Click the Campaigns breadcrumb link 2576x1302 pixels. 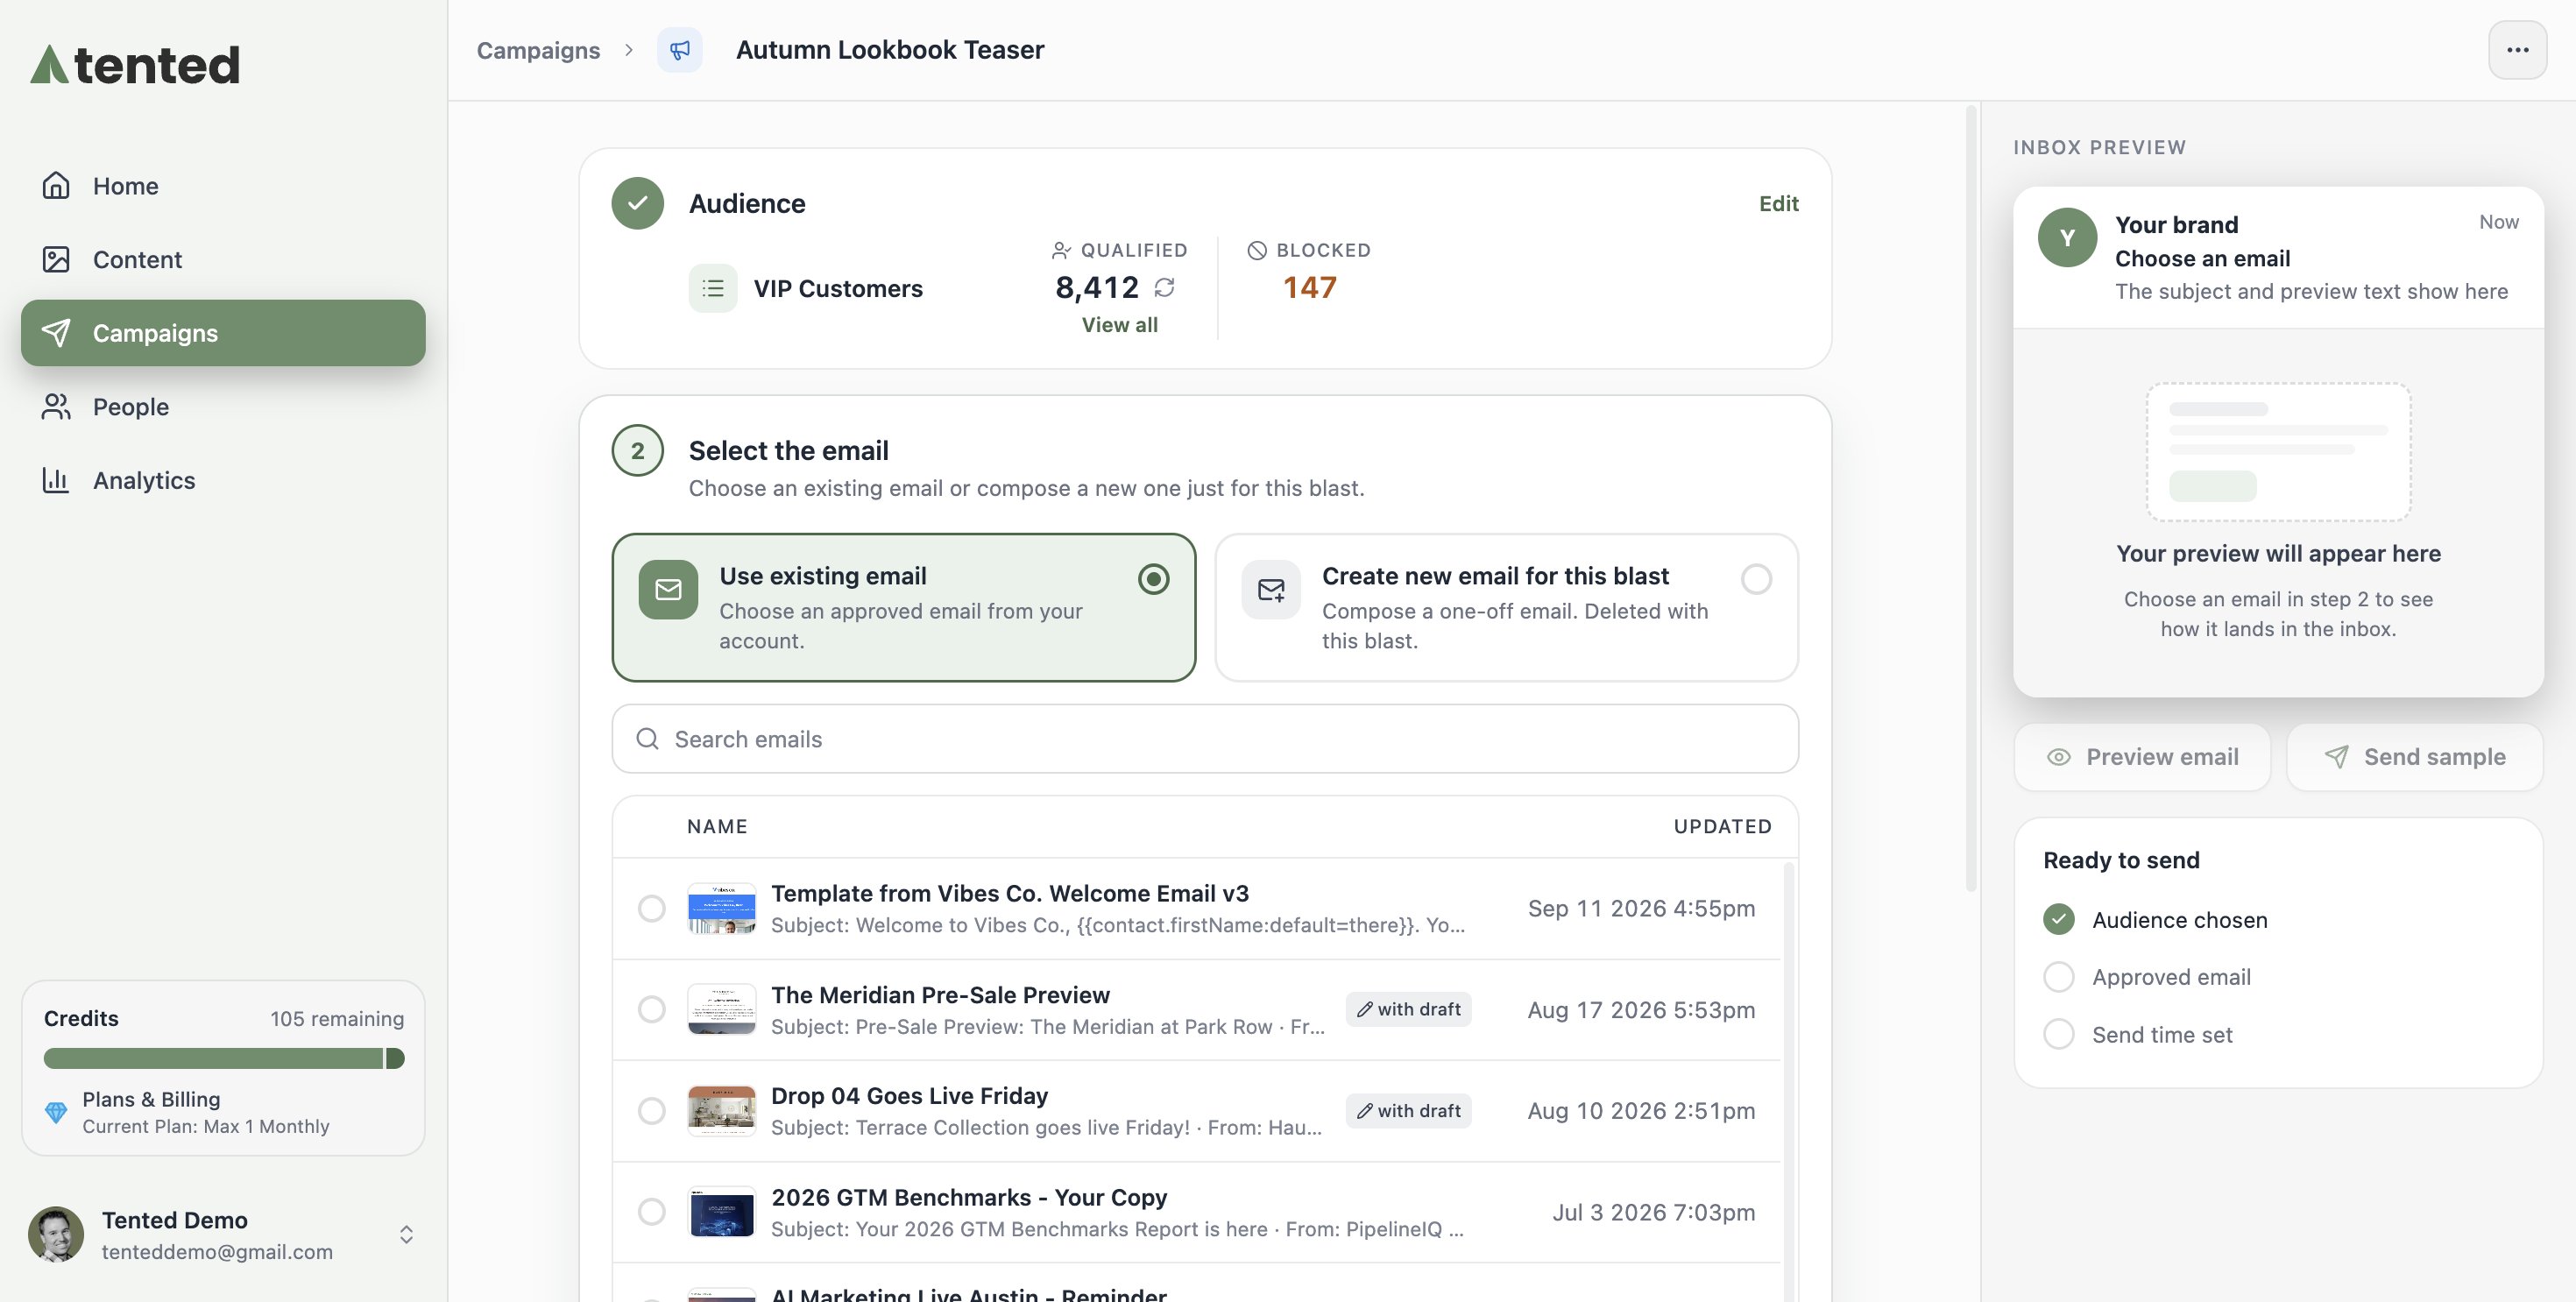[538, 50]
